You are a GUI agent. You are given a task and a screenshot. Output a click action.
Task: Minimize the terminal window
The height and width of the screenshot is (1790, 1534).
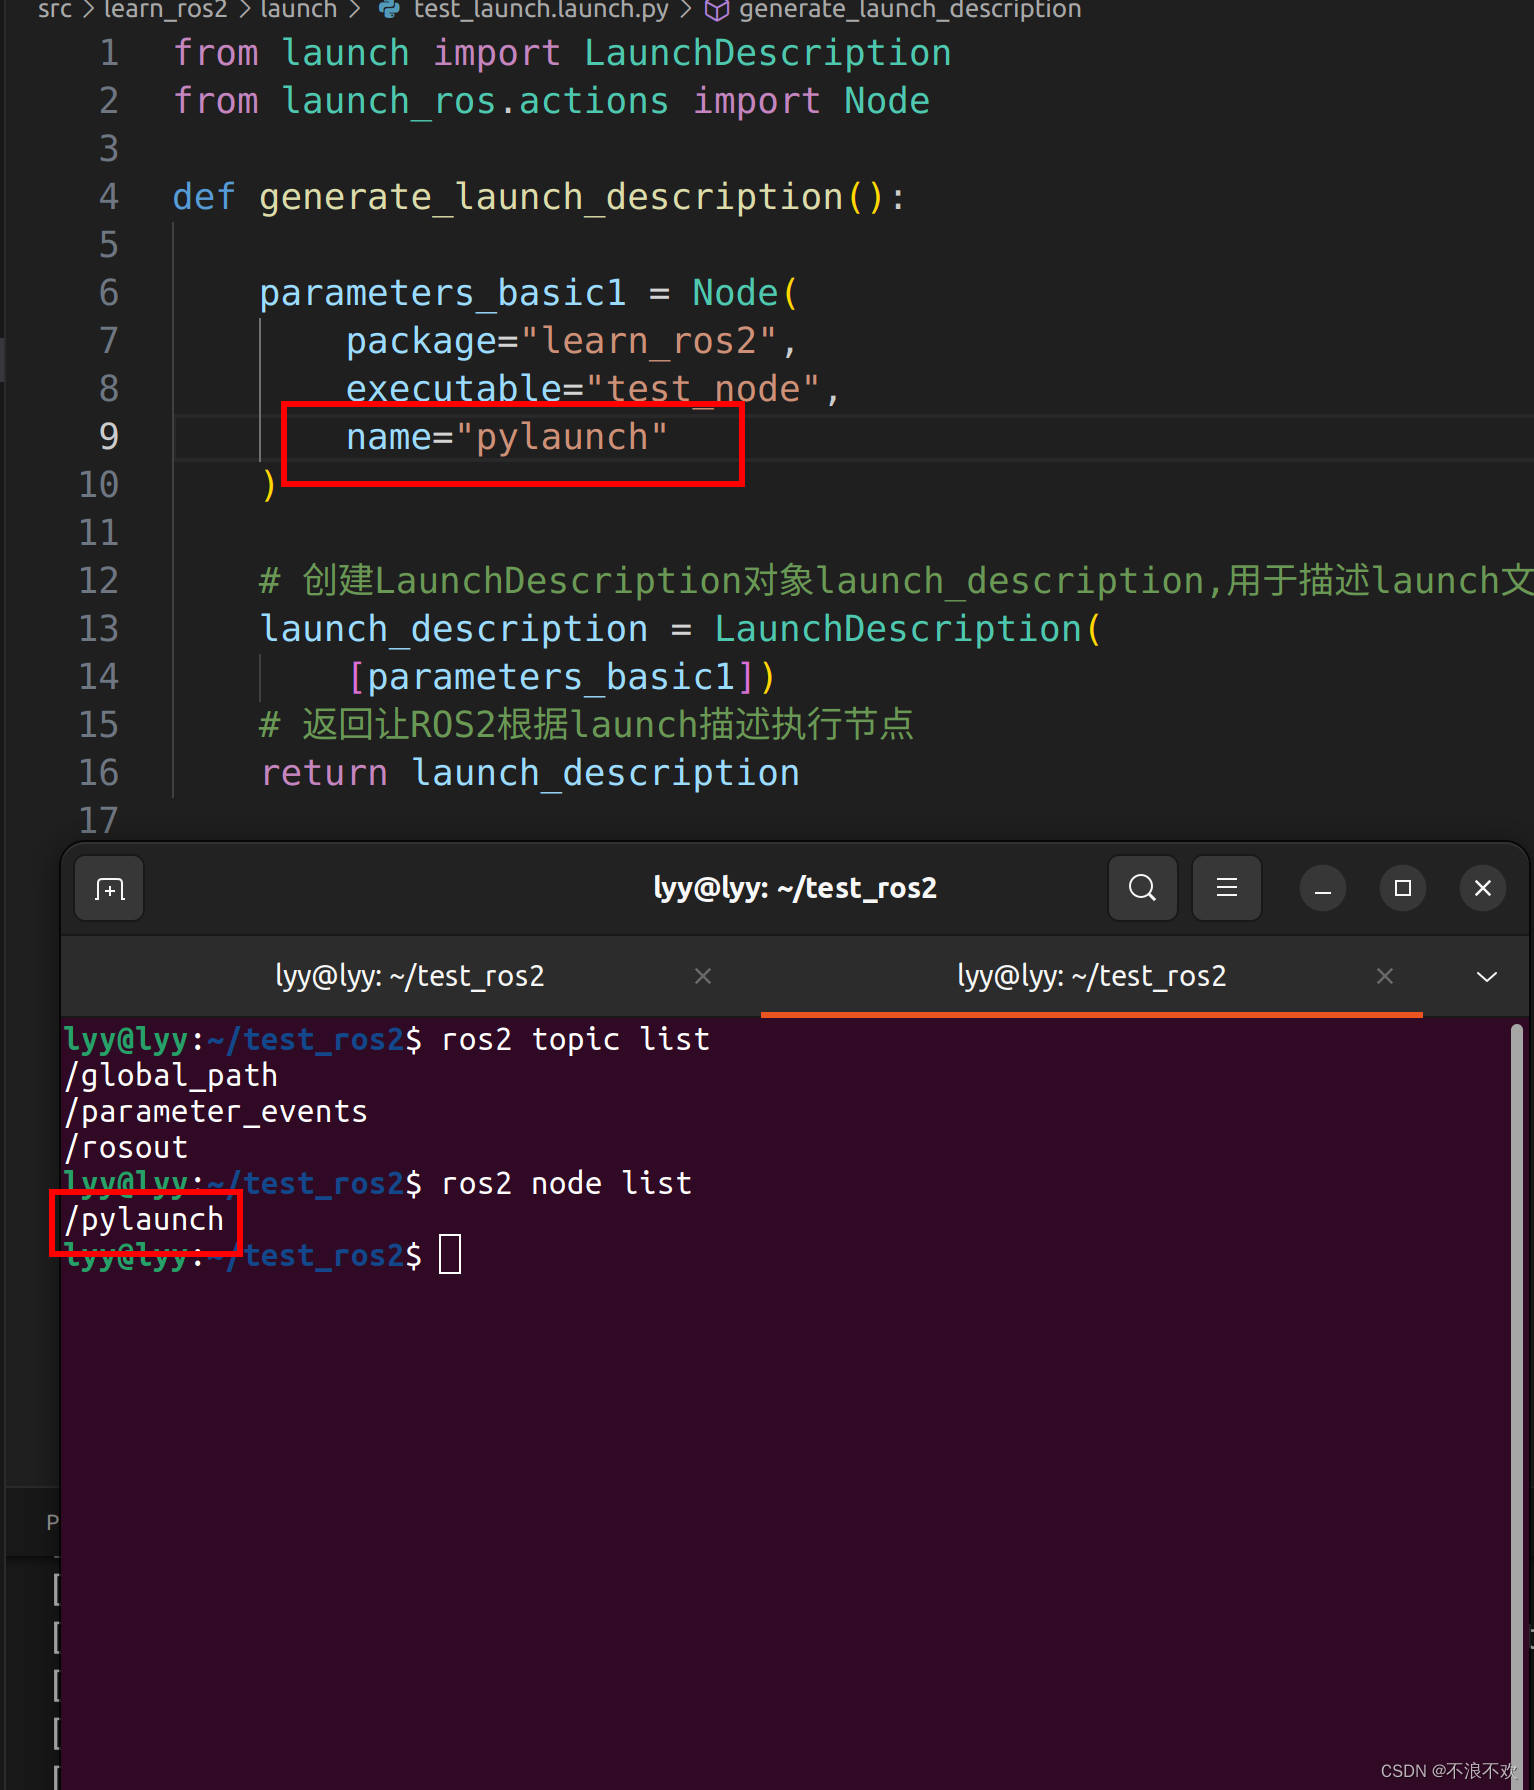click(1322, 888)
